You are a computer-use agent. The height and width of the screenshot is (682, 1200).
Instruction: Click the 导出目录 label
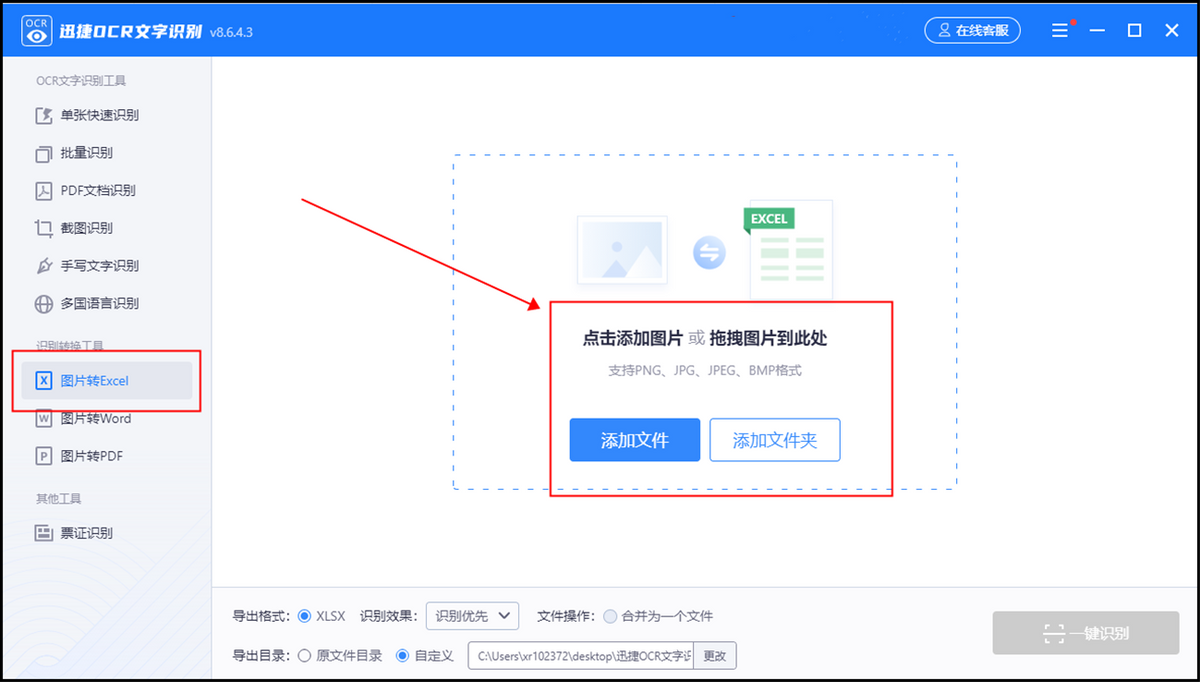(x=261, y=656)
